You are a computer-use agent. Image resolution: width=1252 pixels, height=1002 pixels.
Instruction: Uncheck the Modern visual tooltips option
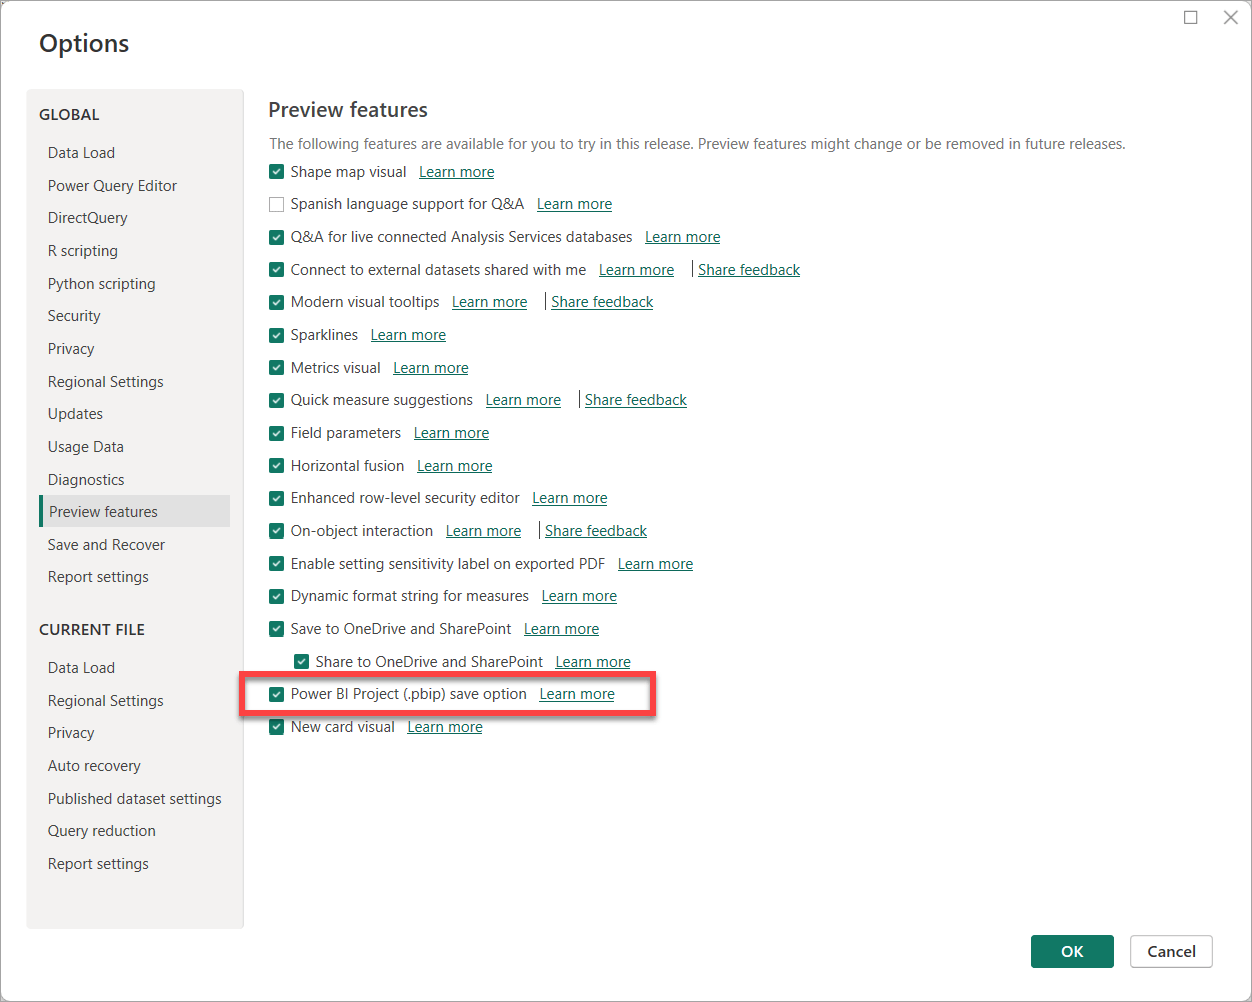[277, 302]
